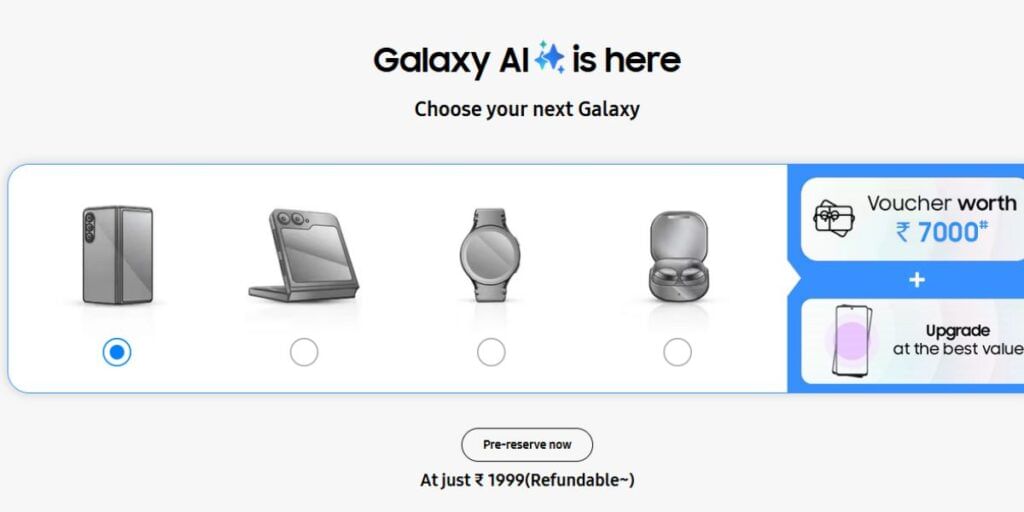Select the Galaxy Buds earbuds case image
This screenshot has width=1024, height=512.
coord(678,256)
